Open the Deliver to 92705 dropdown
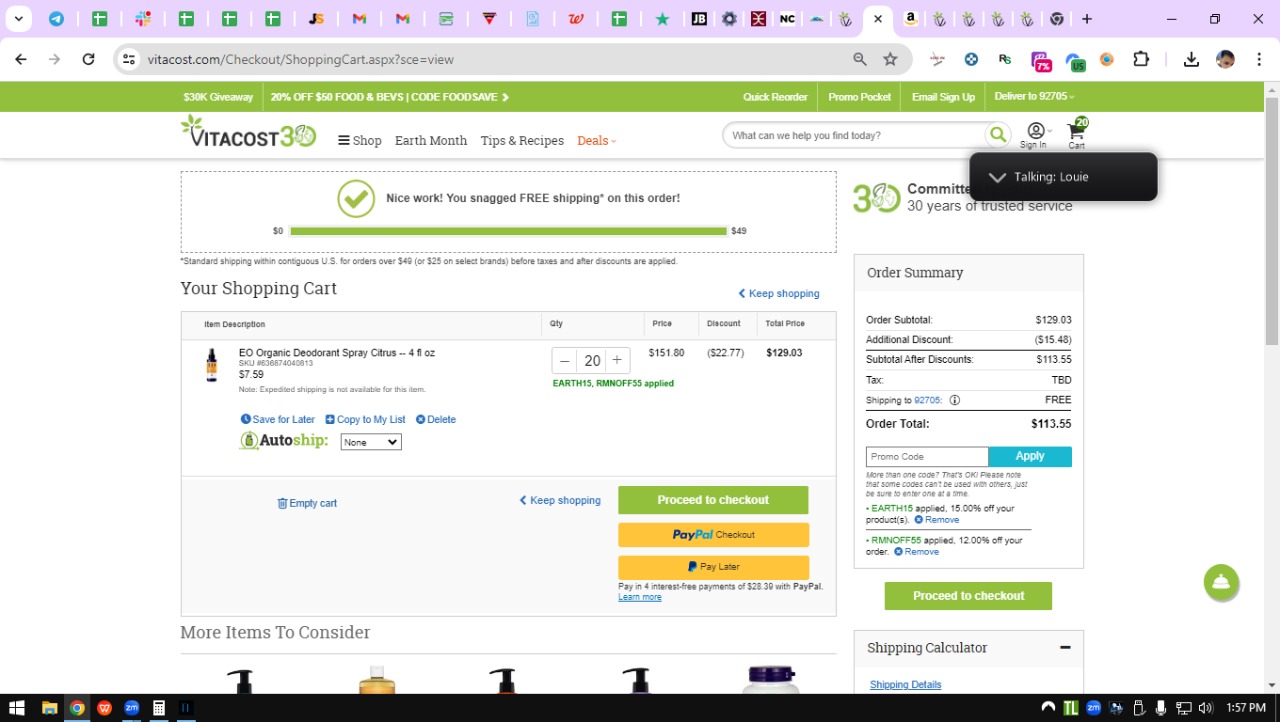Image resolution: width=1280 pixels, height=722 pixels. (x=1034, y=97)
